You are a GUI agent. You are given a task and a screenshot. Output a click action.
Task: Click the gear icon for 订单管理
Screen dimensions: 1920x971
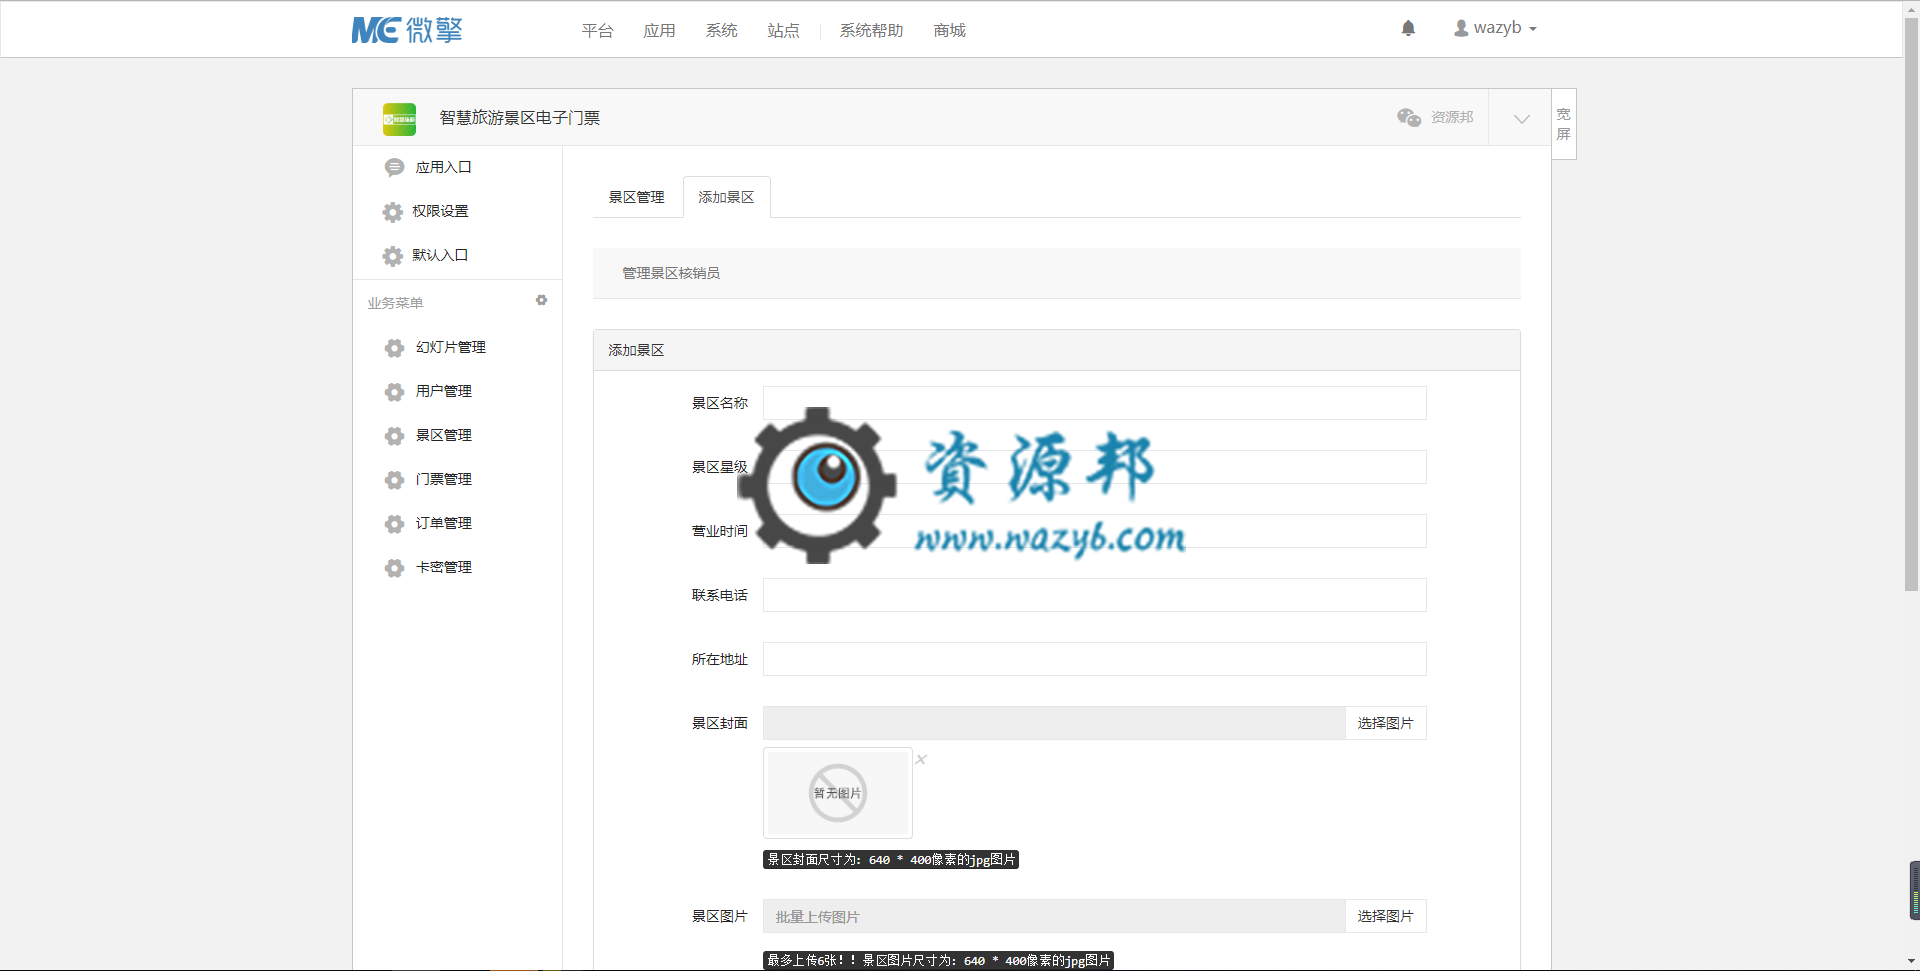click(394, 524)
